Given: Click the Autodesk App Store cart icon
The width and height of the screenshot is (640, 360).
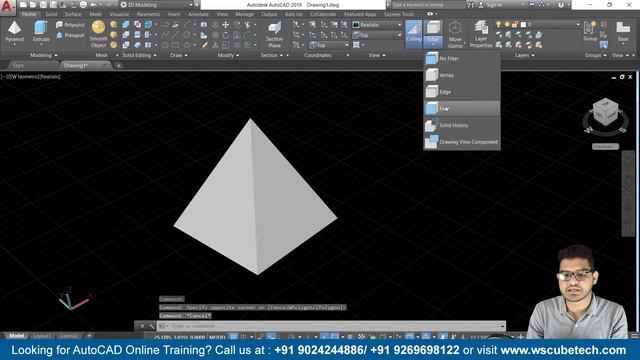Looking at the screenshot, I should pos(531,5).
